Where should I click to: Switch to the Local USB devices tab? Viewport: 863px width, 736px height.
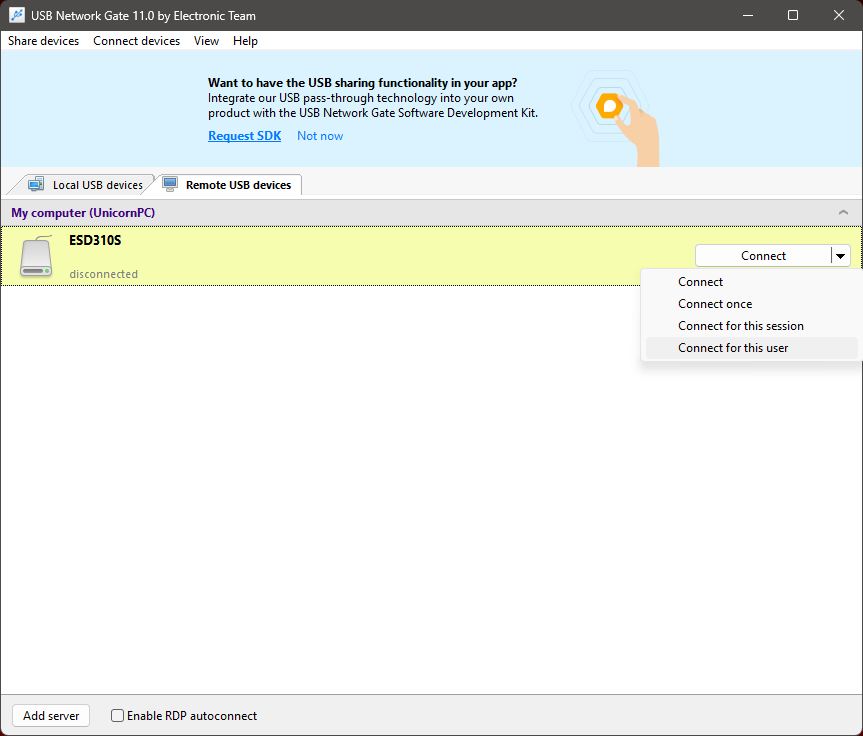pos(97,185)
